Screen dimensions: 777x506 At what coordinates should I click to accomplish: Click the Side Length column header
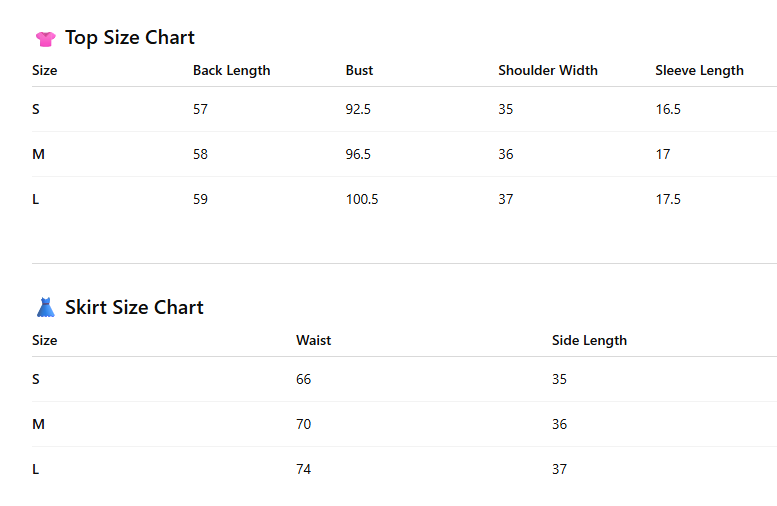[589, 341]
